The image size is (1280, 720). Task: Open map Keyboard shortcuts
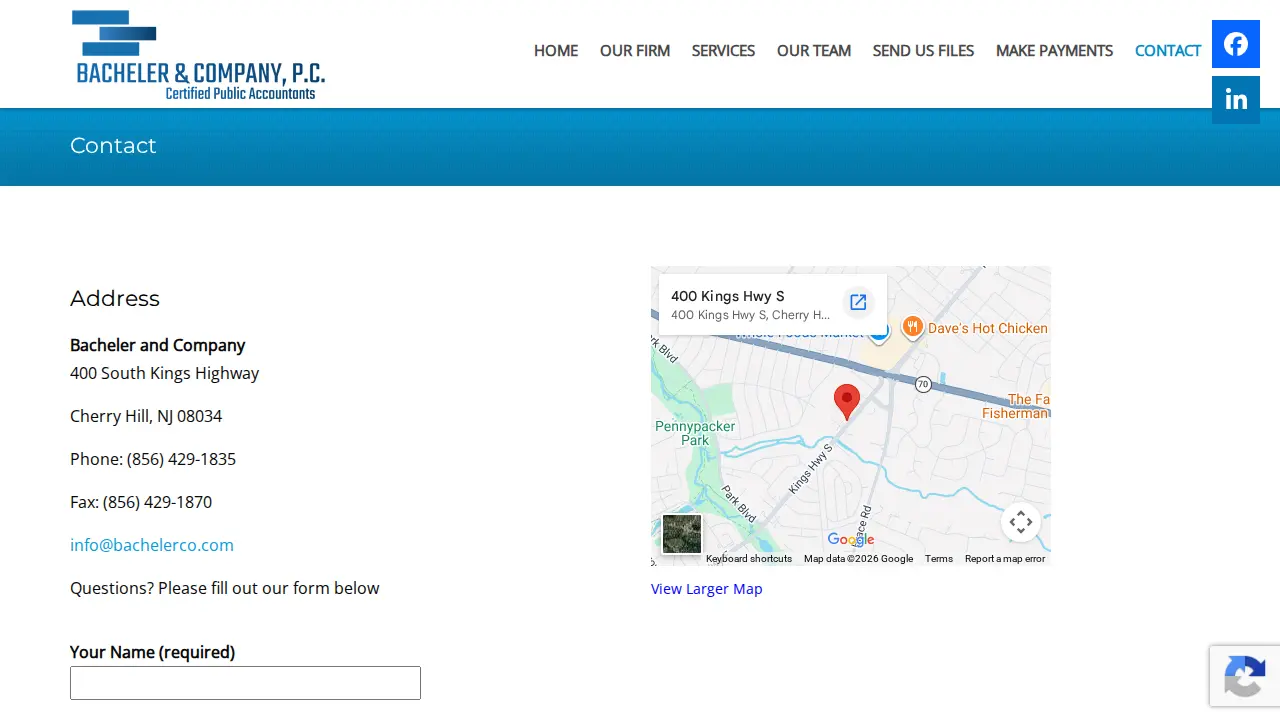749,559
